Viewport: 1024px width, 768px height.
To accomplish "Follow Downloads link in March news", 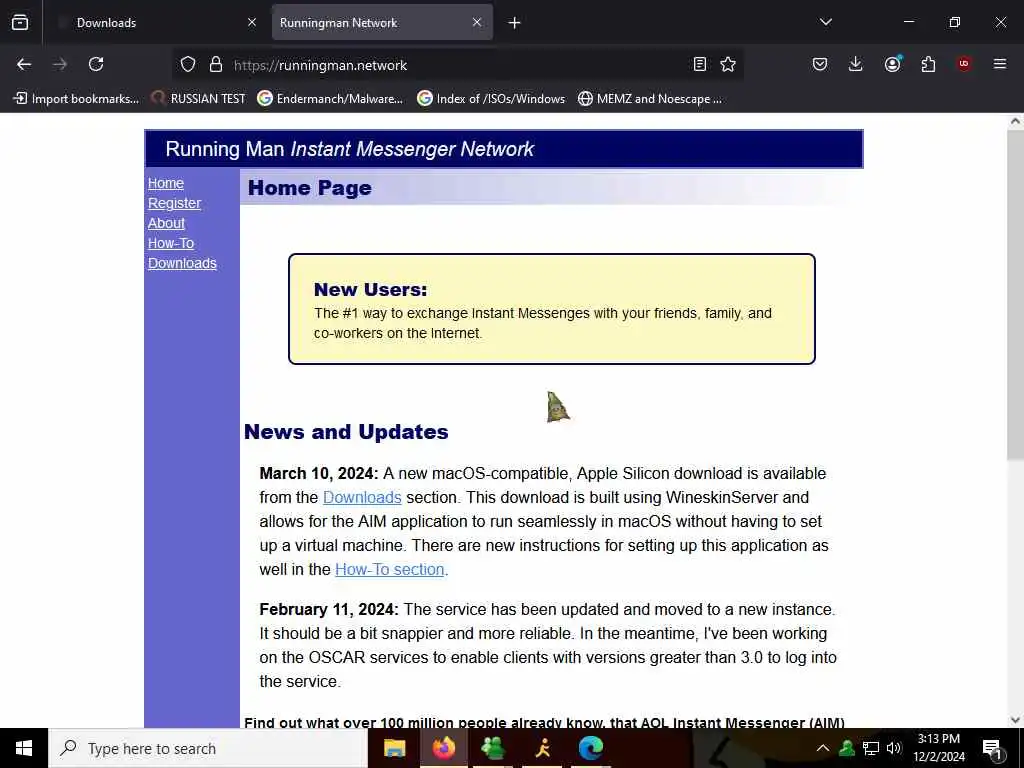I will [x=362, y=498].
